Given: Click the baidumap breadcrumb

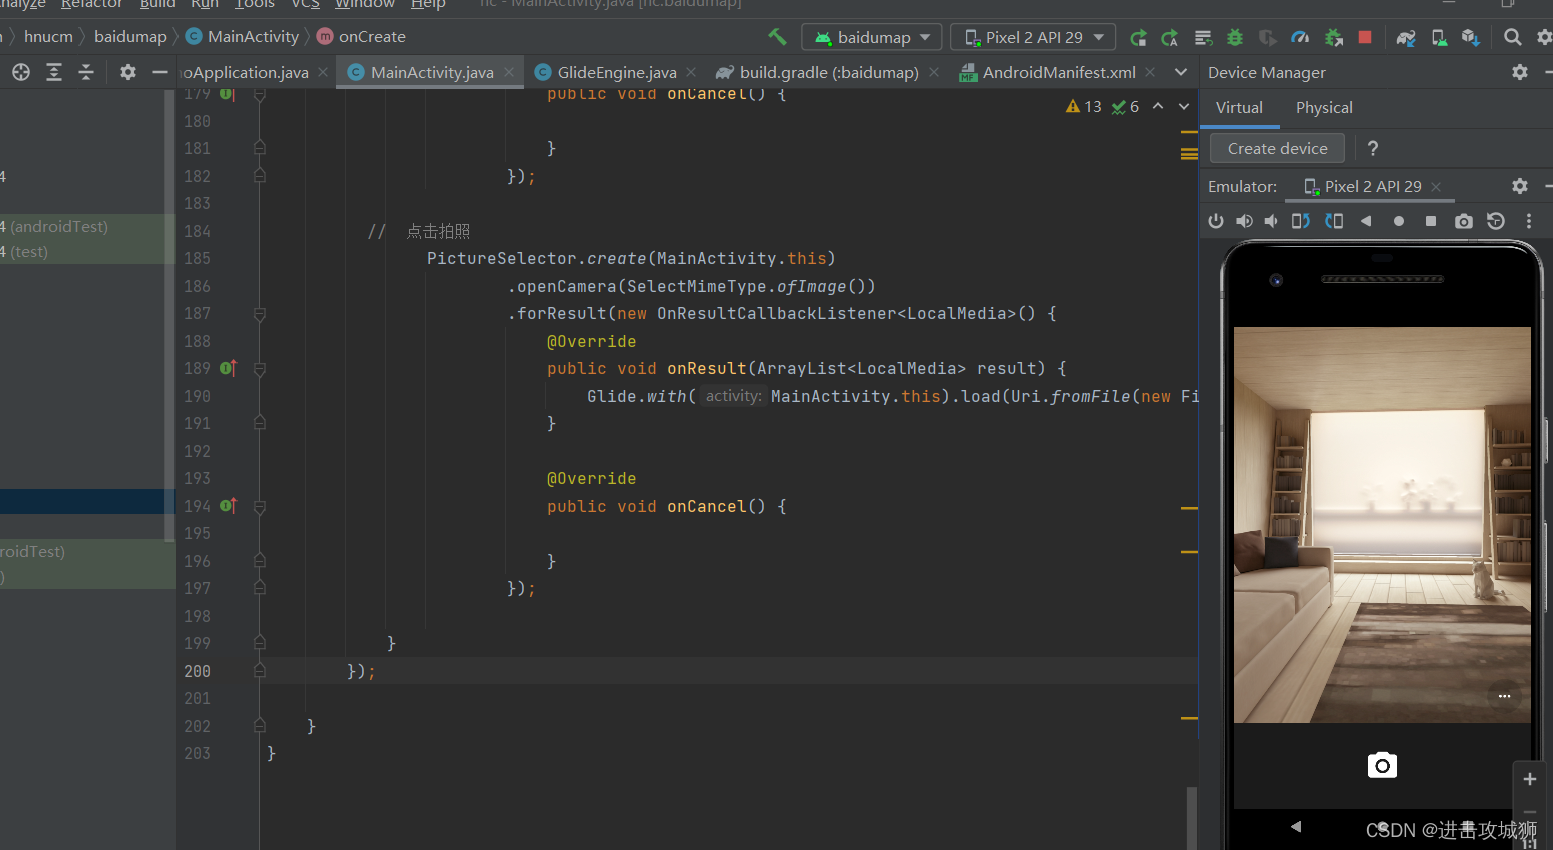Looking at the screenshot, I should (x=130, y=37).
